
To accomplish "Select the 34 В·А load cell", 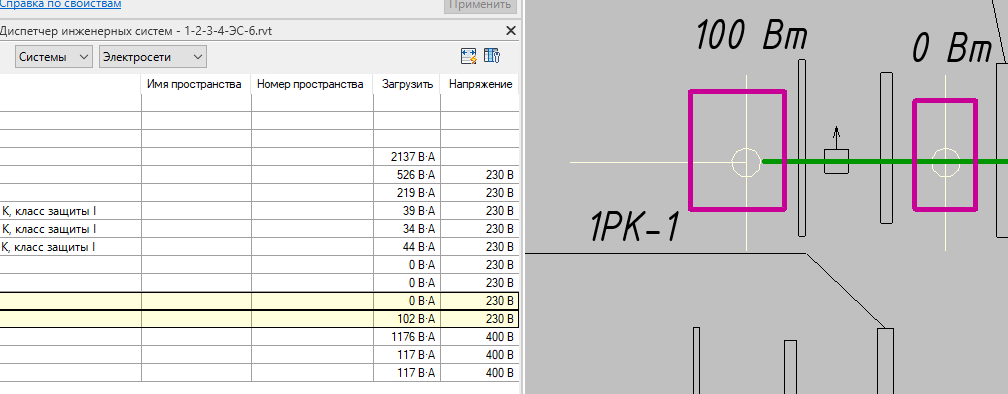I will (407, 229).
